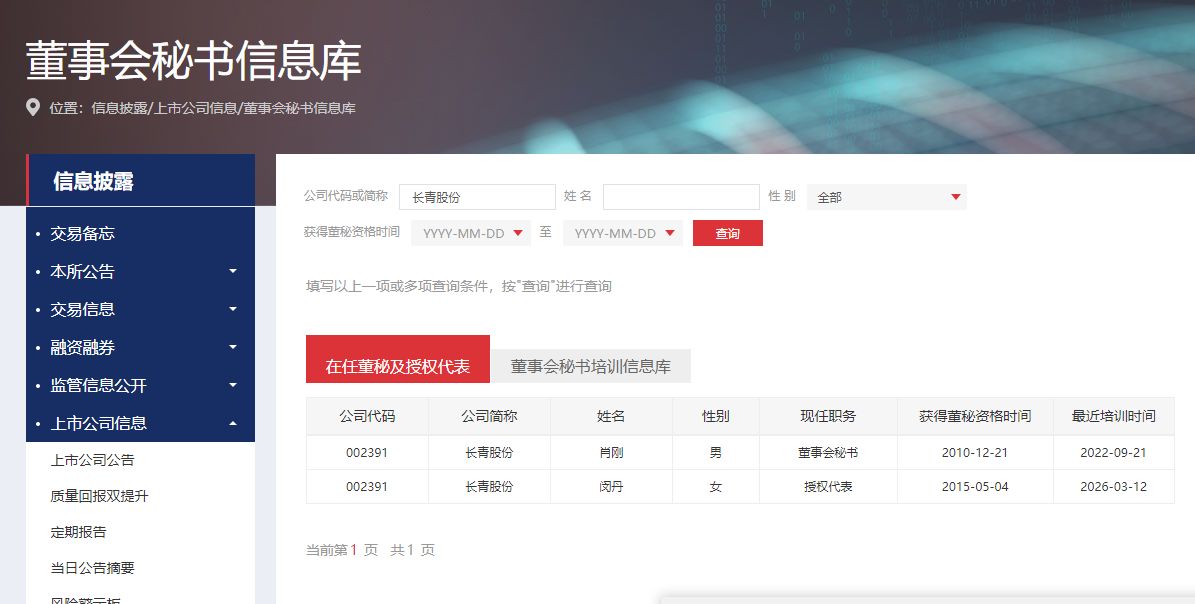Click the 董事会秘书信息库 page title
The width and height of the screenshot is (1195, 604).
[194, 60]
